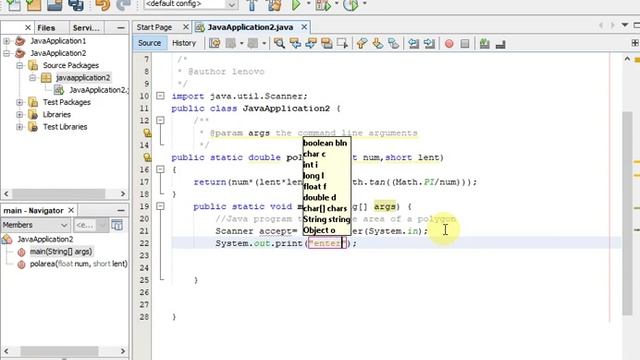Viewport: 640px width, 360px height.
Task: Click the Comment code icon
Action: [484, 43]
